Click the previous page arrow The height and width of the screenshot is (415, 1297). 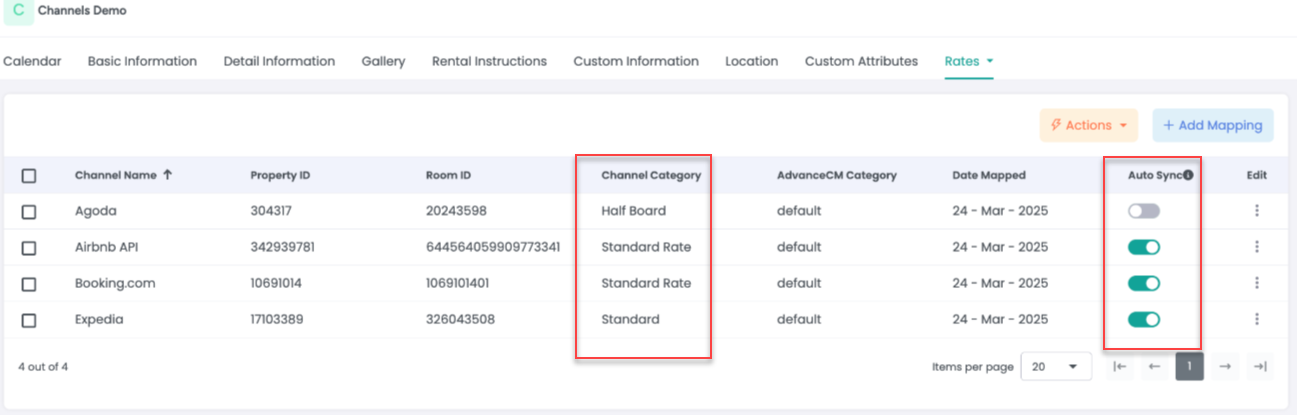[1154, 367]
